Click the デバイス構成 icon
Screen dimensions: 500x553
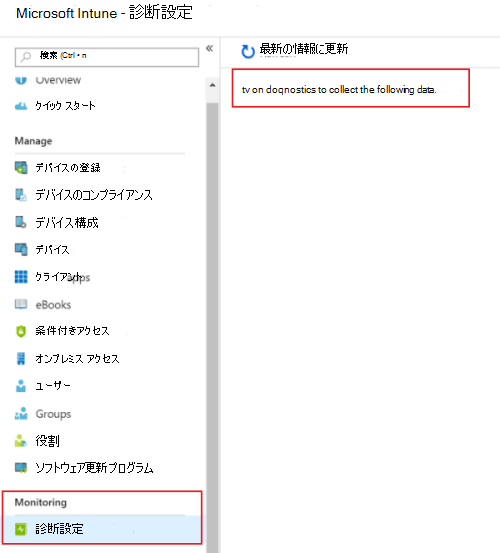pyautogui.click(x=21, y=223)
